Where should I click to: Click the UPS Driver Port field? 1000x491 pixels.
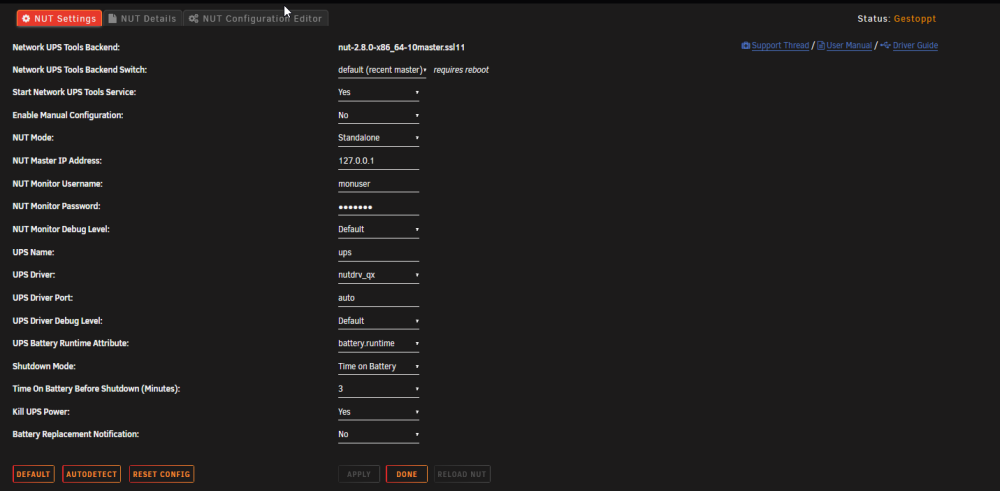pyautogui.click(x=378, y=298)
